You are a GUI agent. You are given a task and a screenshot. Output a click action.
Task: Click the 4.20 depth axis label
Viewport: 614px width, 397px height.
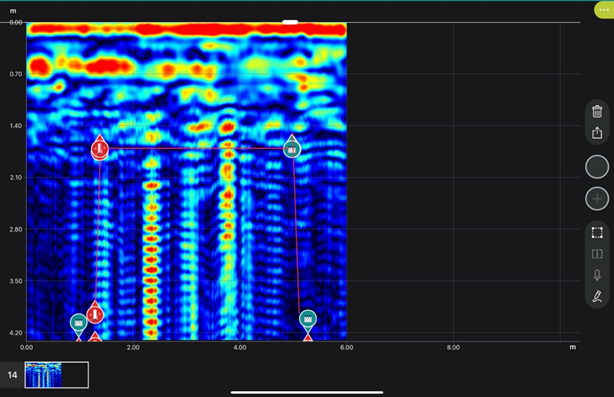(x=16, y=333)
